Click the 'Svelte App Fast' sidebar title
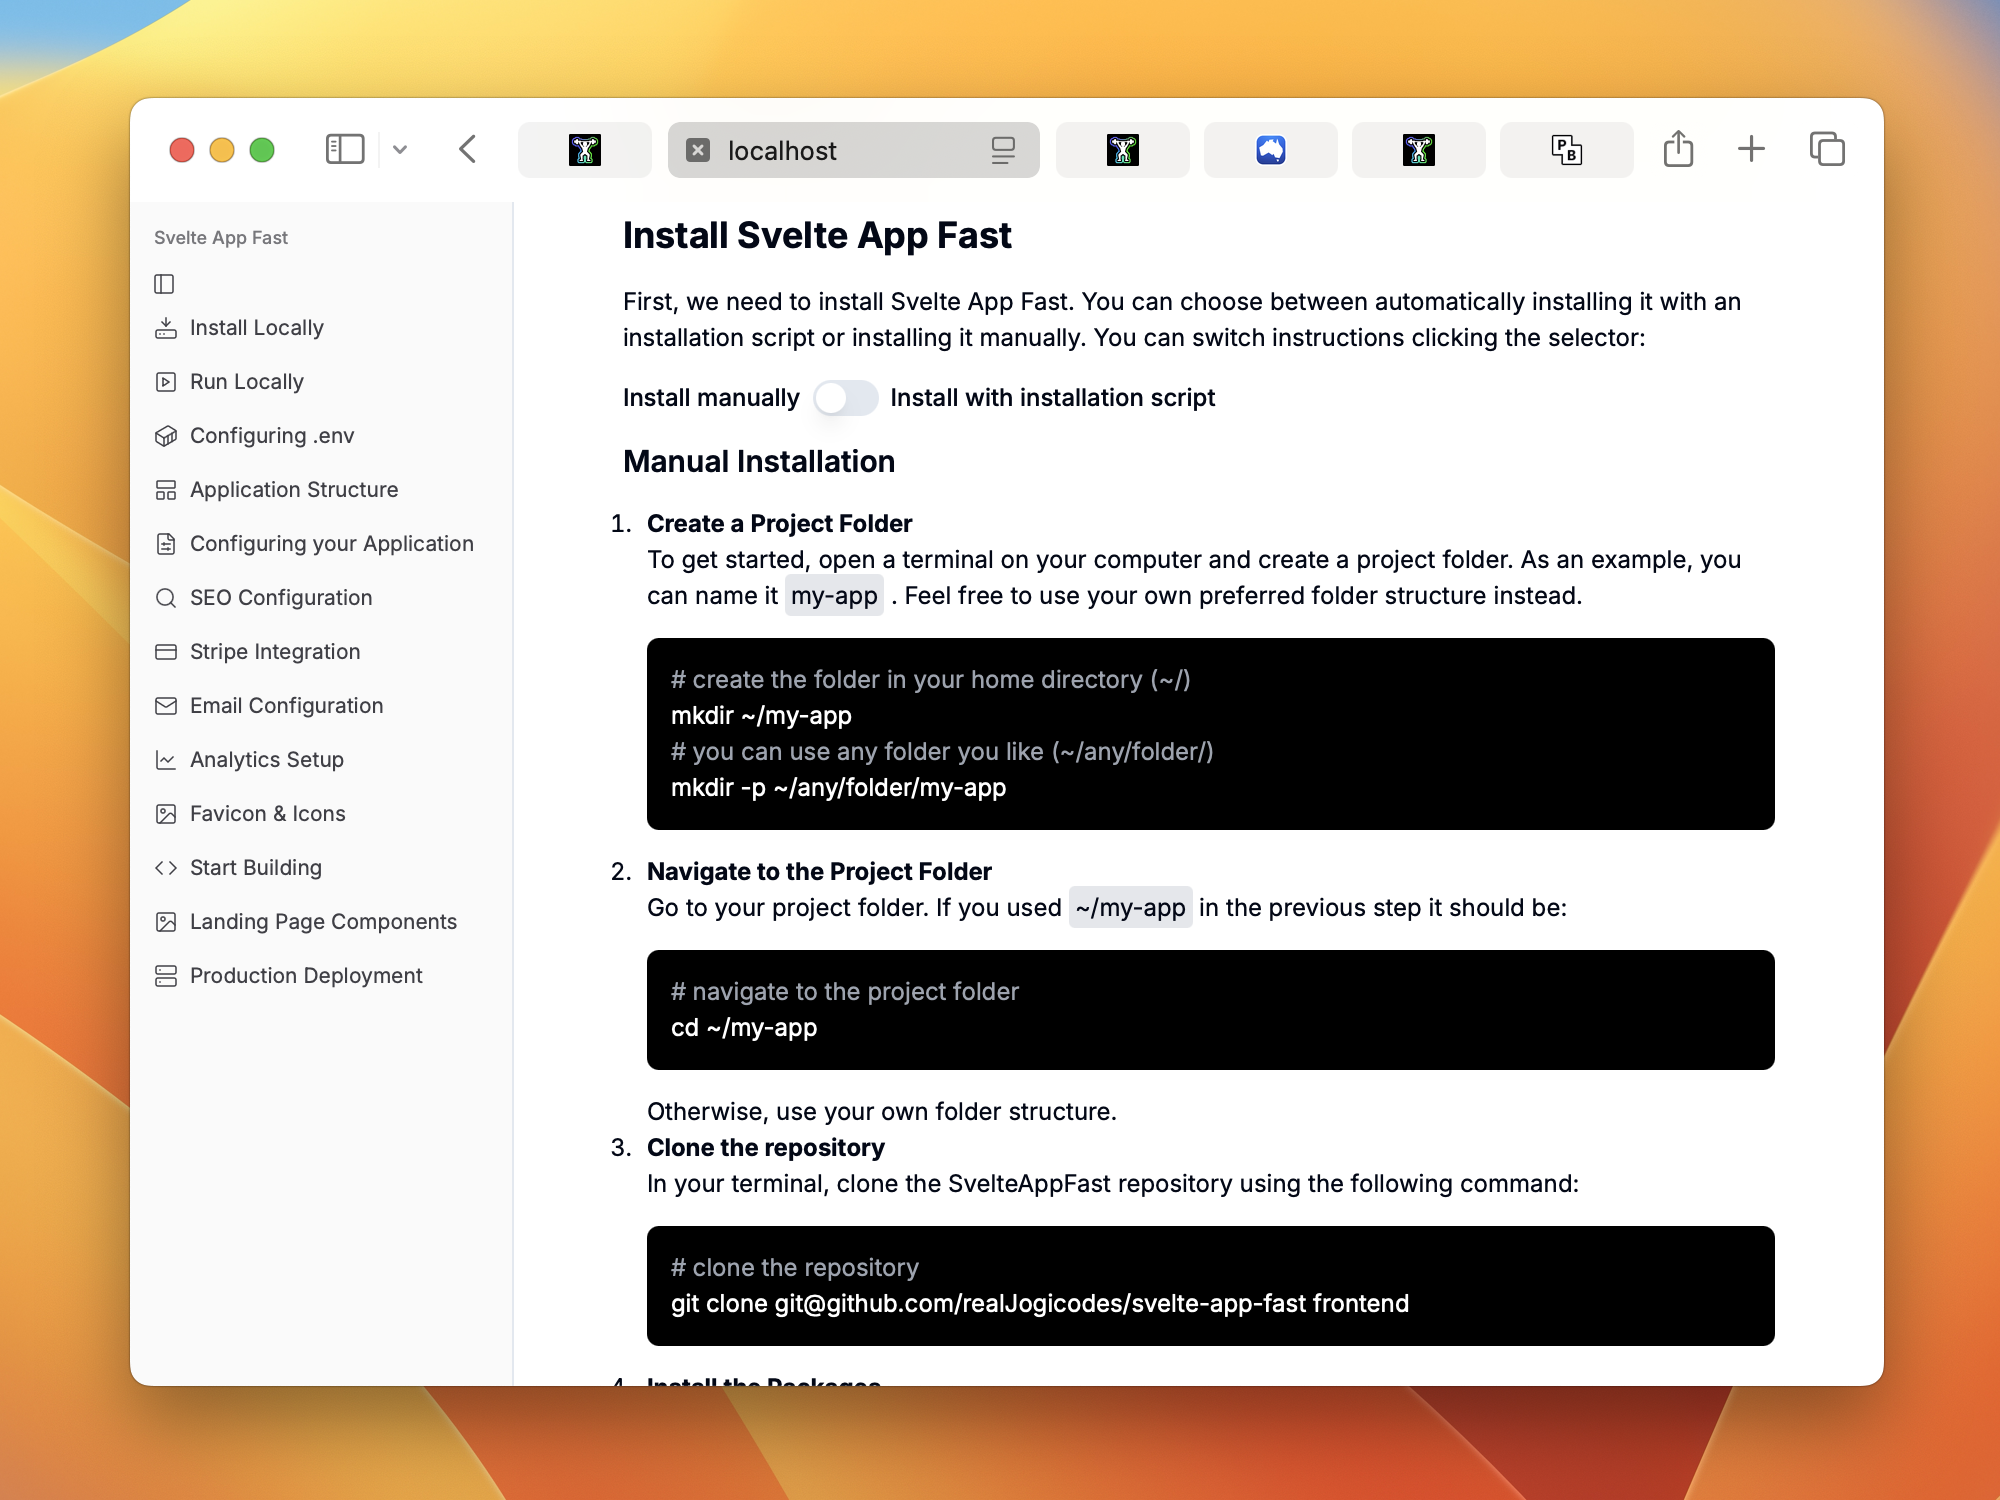 pos(221,238)
